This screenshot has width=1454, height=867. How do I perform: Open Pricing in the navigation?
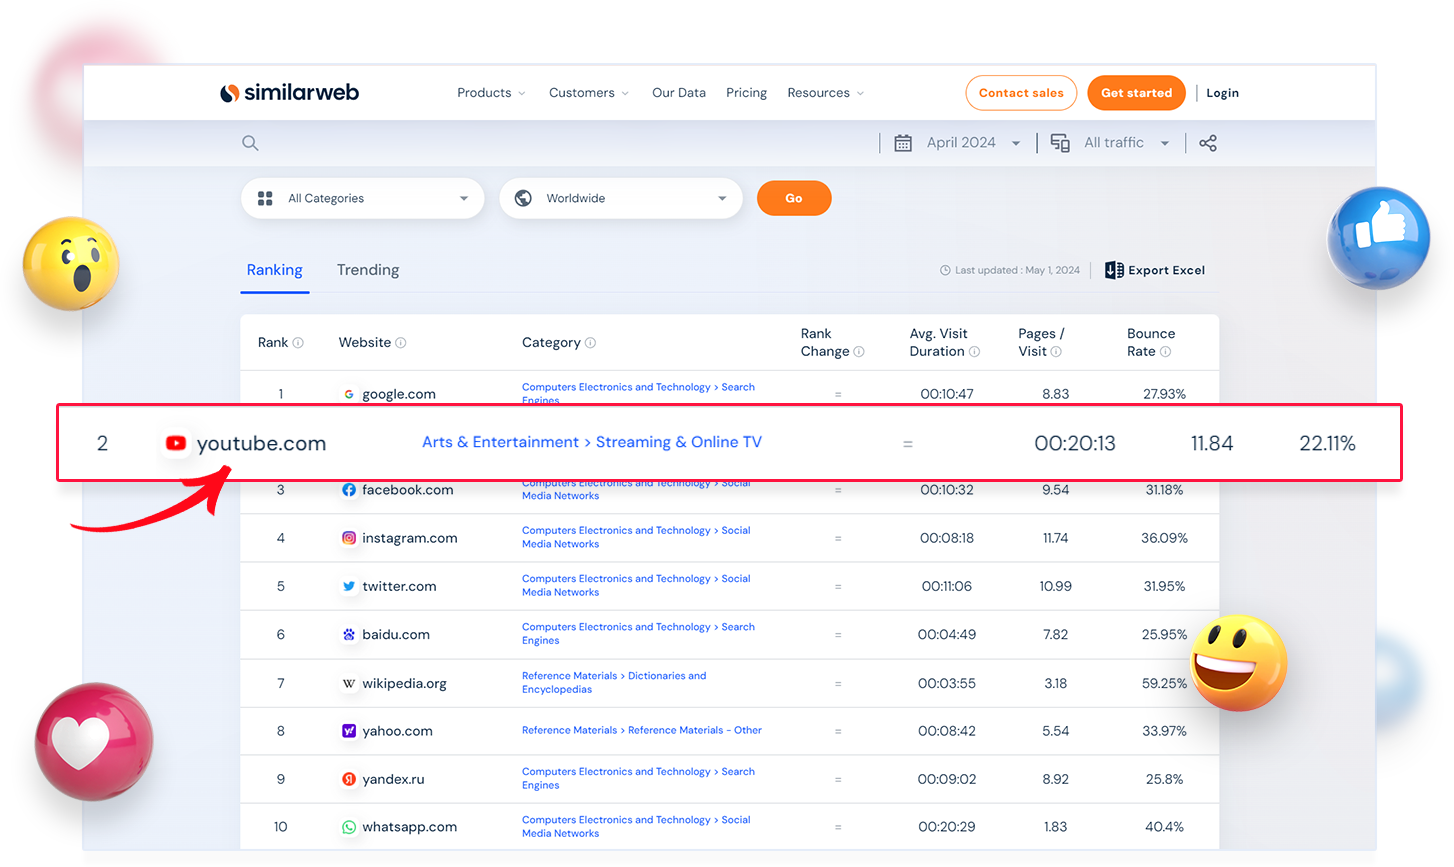point(747,93)
